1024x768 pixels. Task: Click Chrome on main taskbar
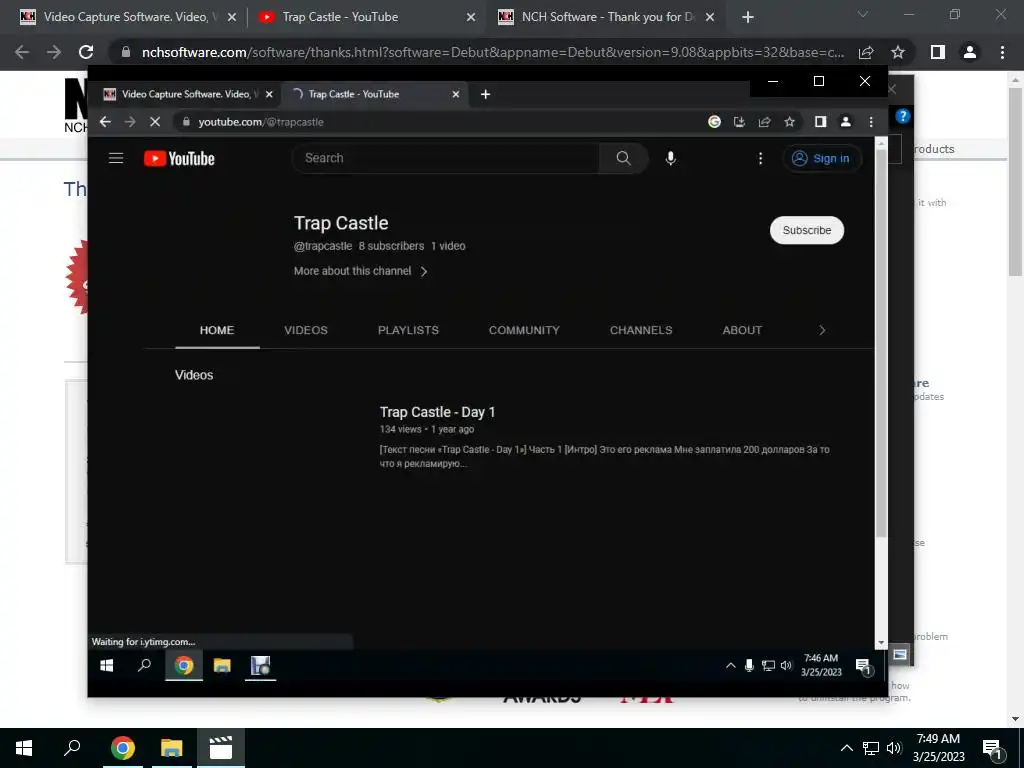tap(122, 748)
